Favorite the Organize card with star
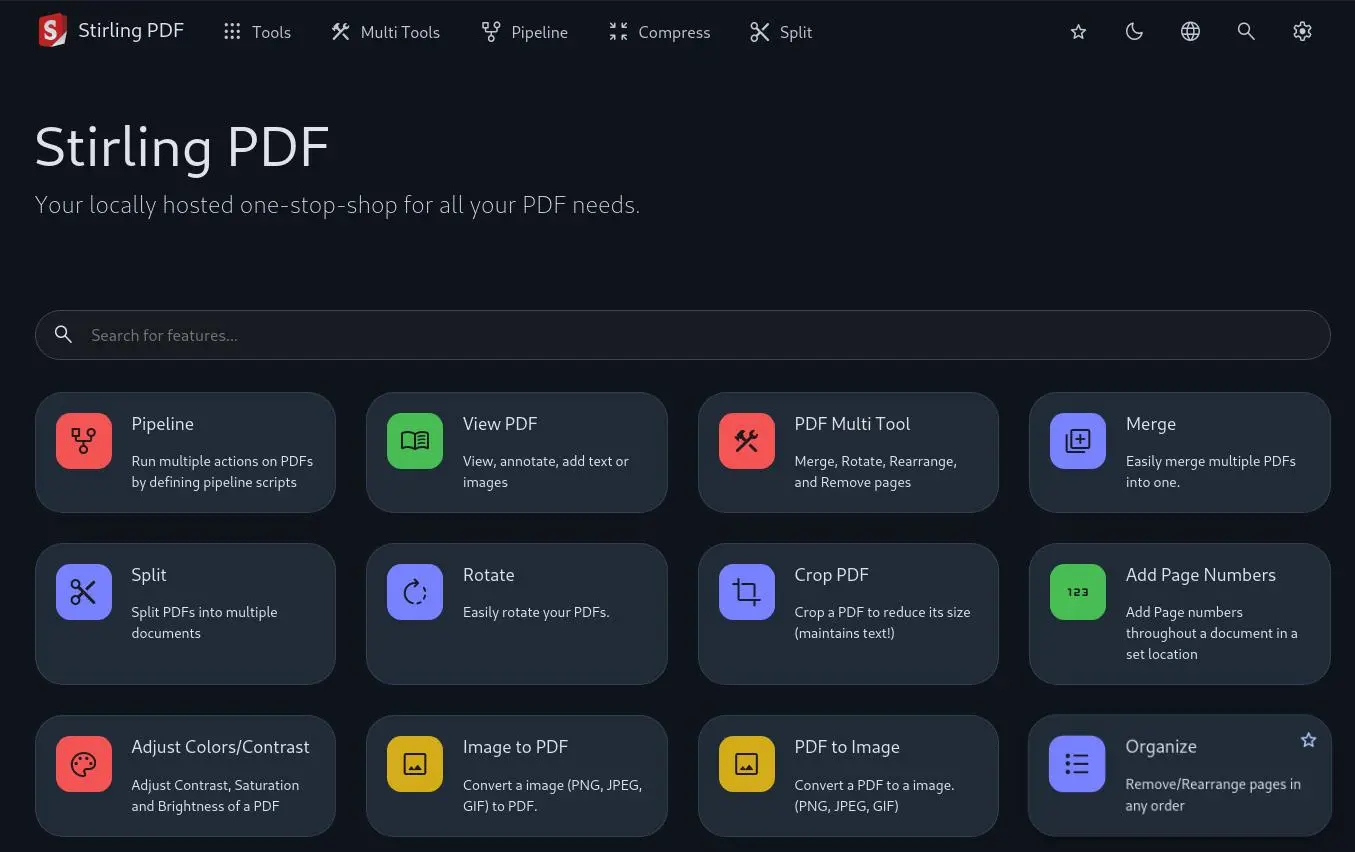The width and height of the screenshot is (1355, 852). click(x=1308, y=740)
